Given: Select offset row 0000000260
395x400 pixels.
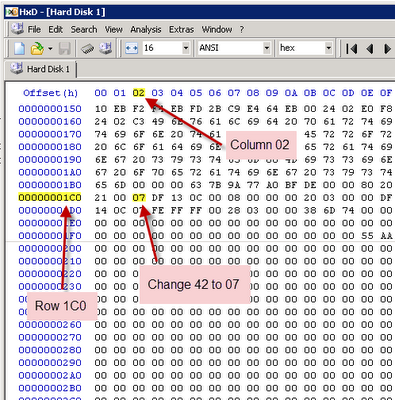Looking at the screenshot, I should click(x=50, y=325).
